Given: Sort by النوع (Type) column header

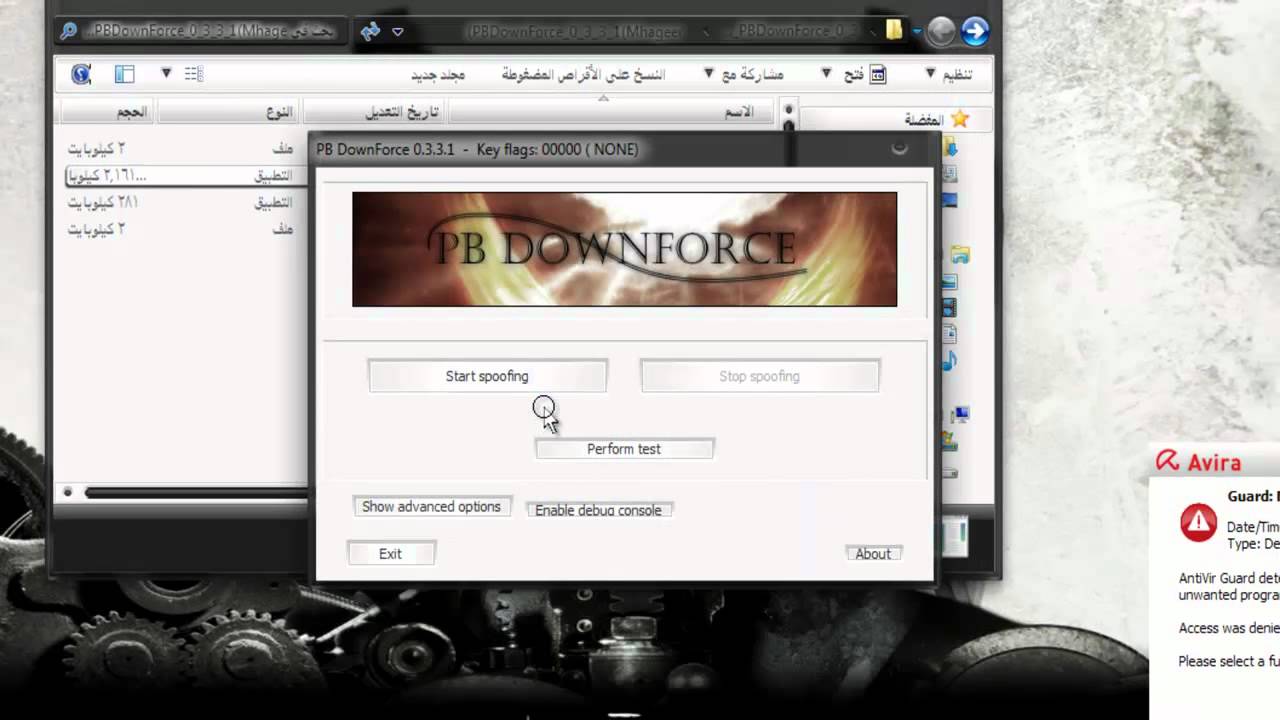Looking at the screenshot, I should (x=229, y=112).
